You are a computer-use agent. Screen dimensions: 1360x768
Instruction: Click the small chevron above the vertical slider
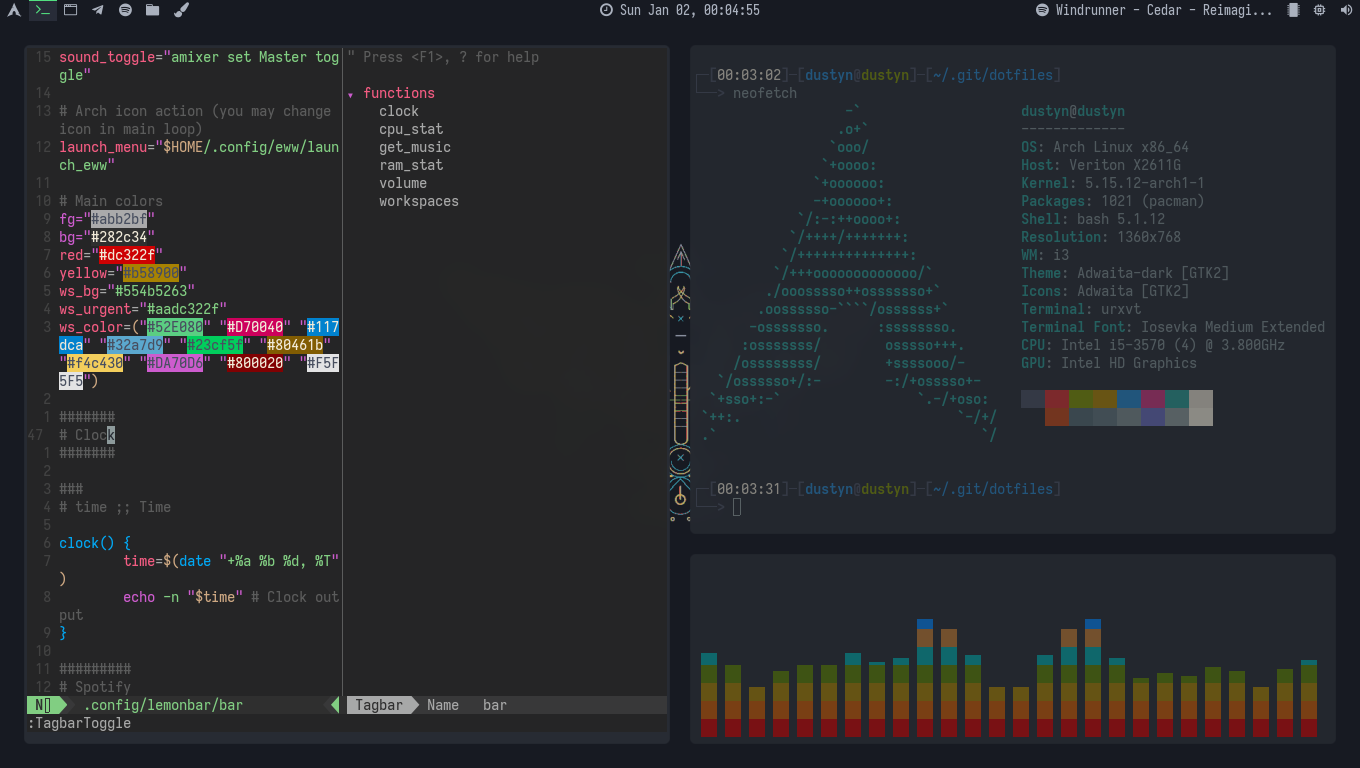pyautogui.click(x=680, y=353)
